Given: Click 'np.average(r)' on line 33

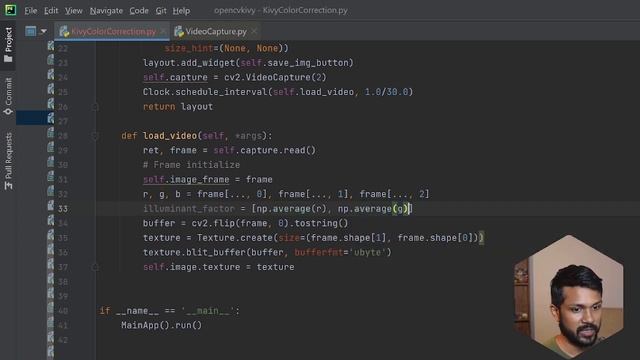Looking at the screenshot, I should 291,209.
